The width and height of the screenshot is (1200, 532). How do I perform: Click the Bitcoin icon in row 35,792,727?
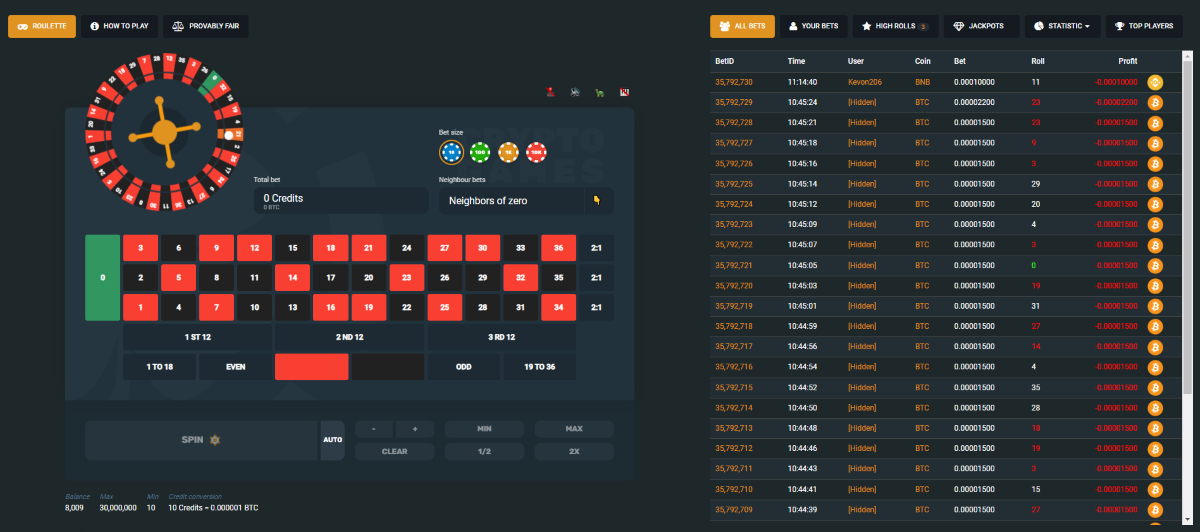(x=1154, y=143)
